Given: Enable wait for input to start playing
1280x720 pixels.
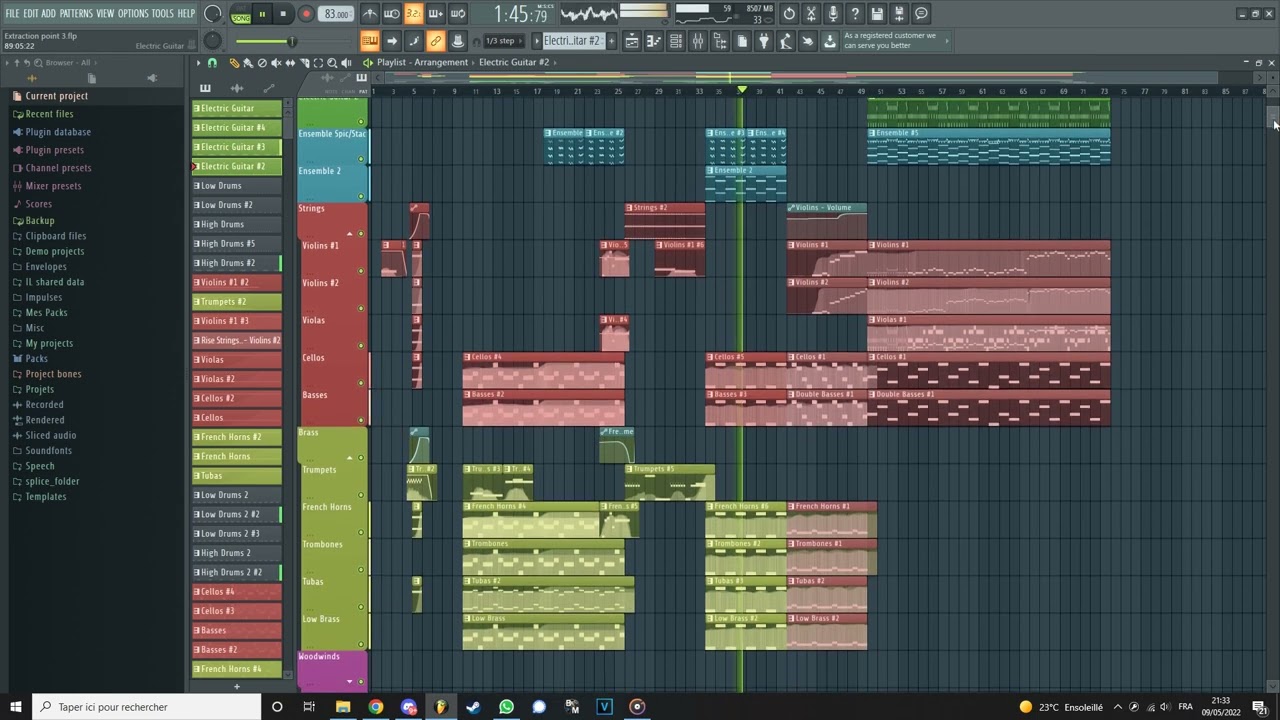Looking at the screenshot, I should pyautogui.click(x=392, y=14).
